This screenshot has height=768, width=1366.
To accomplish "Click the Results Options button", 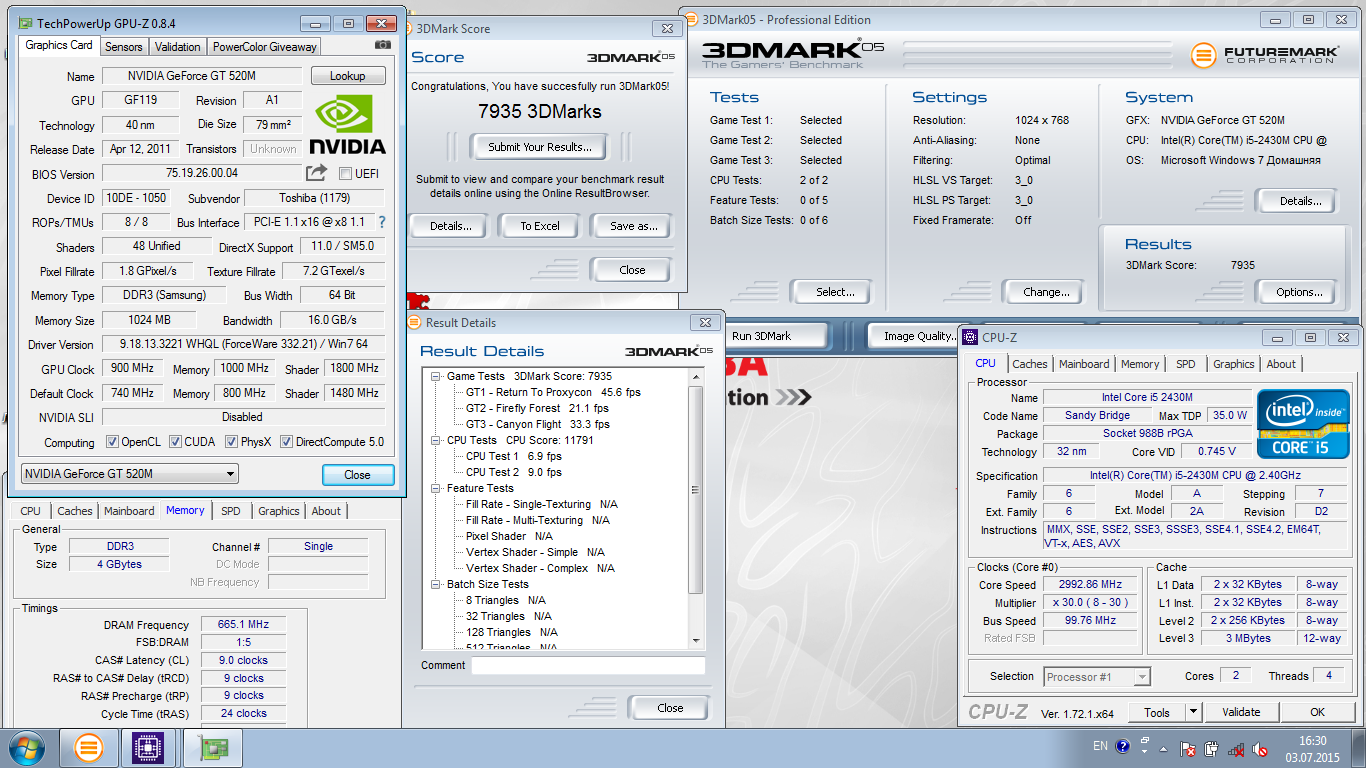I will tap(1299, 292).
